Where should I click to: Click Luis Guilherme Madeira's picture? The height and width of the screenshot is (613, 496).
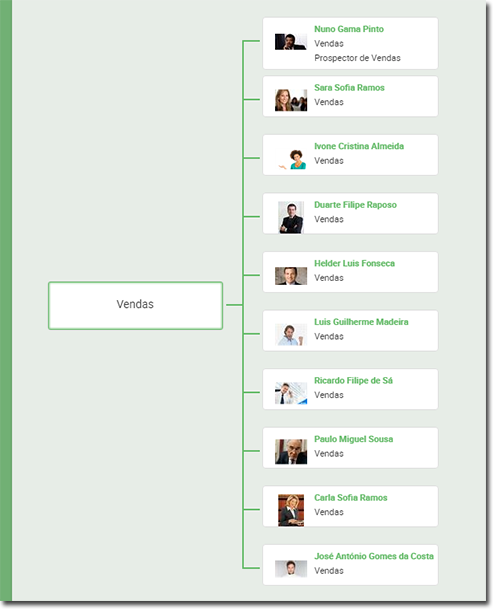coord(291,335)
